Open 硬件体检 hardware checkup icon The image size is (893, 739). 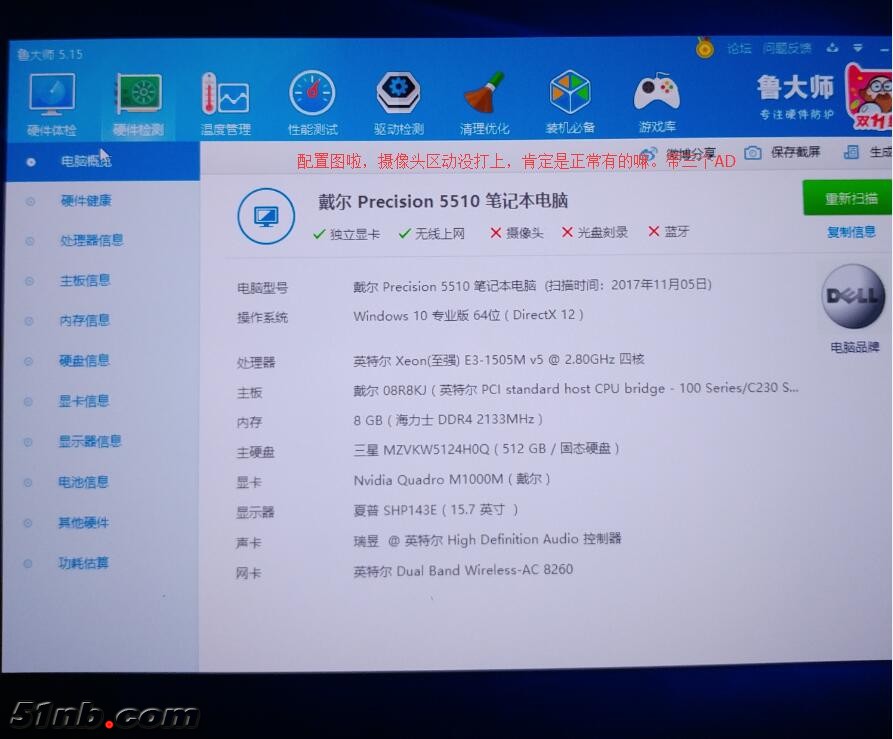pos(51,95)
